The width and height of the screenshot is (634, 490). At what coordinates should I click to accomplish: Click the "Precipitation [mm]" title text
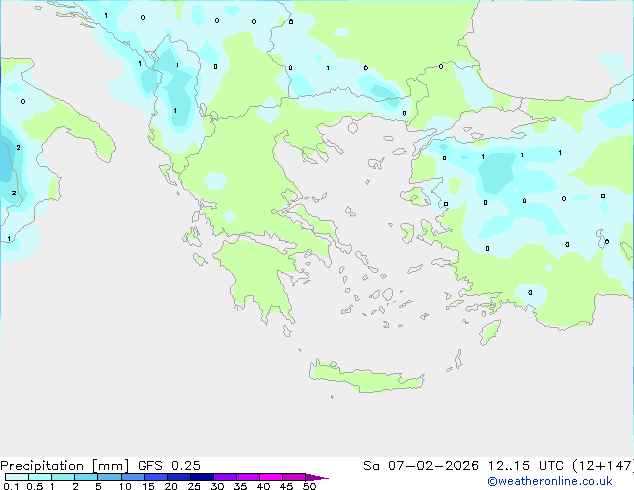(x=65, y=466)
